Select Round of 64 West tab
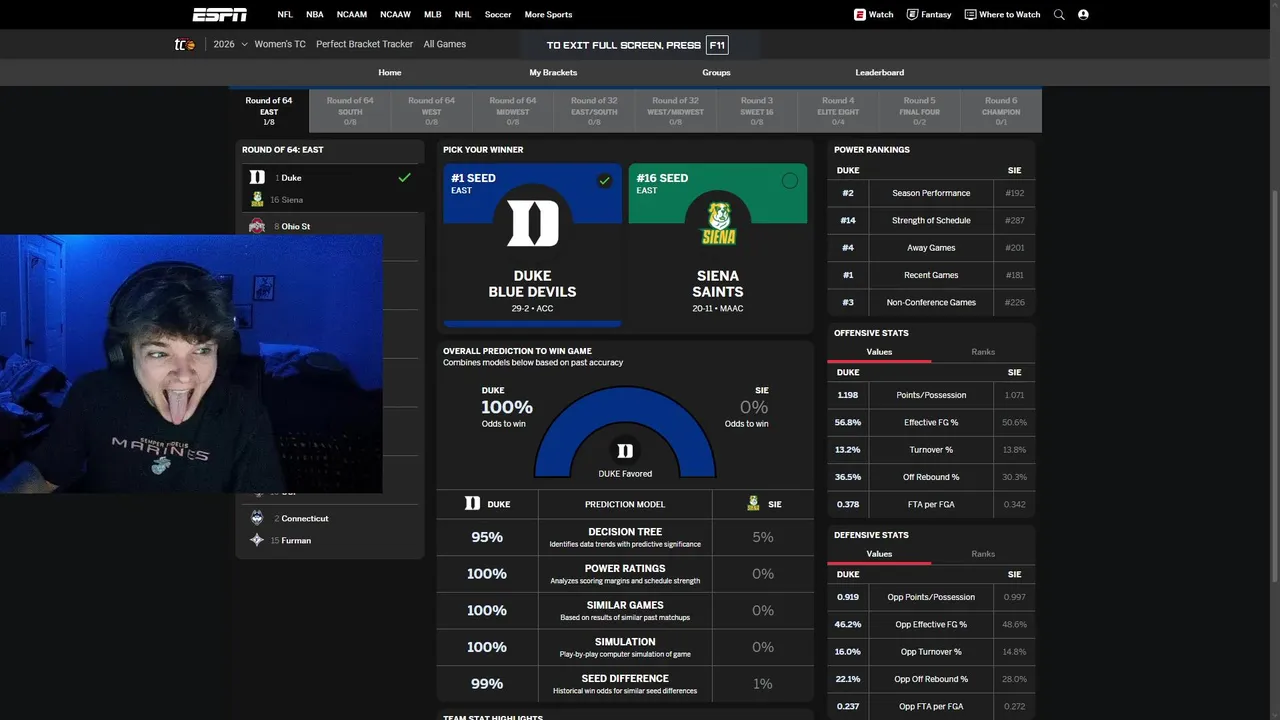Viewport: 1280px width, 720px height. click(x=431, y=111)
